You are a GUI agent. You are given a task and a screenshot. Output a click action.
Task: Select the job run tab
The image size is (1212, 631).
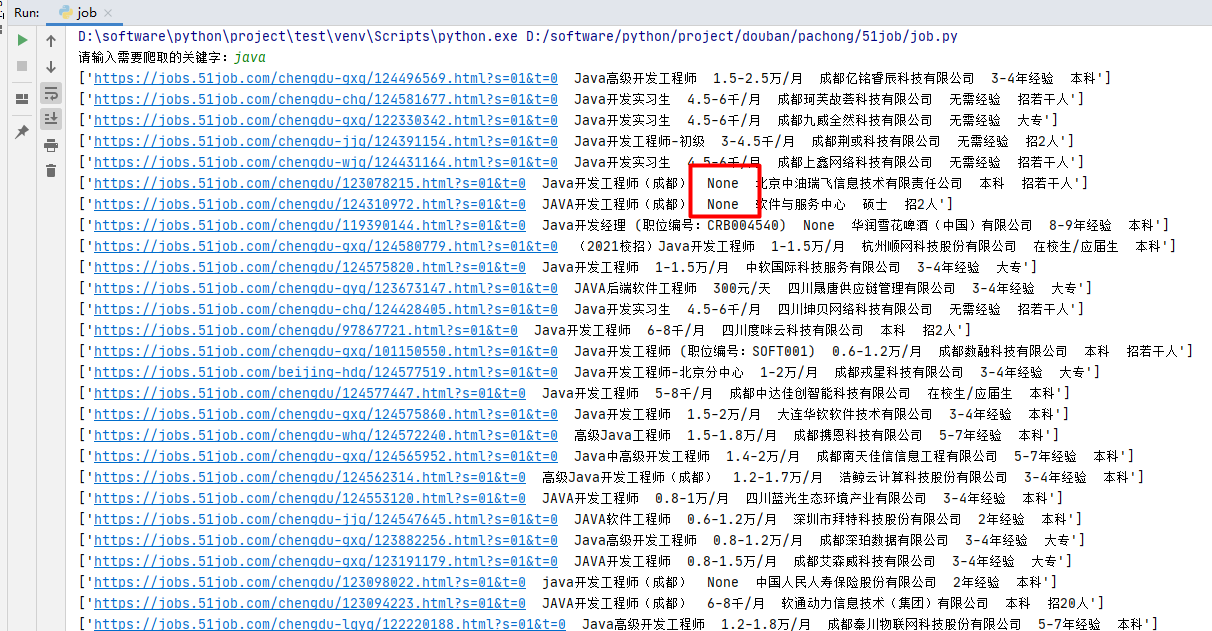[x=78, y=12]
